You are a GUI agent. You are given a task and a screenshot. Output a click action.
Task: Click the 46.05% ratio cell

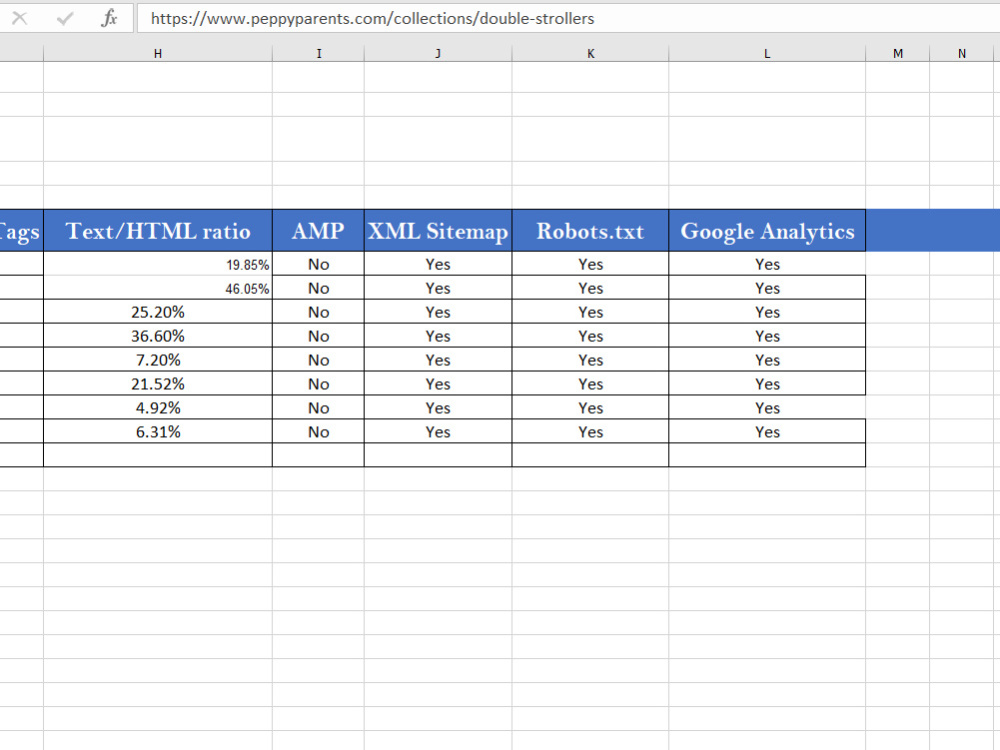pos(158,288)
